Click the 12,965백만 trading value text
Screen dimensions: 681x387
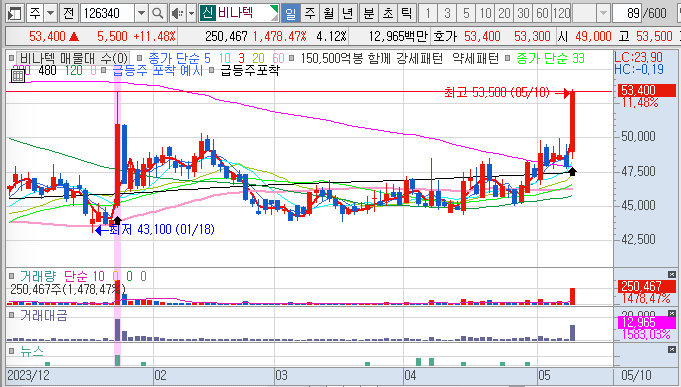point(398,36)
